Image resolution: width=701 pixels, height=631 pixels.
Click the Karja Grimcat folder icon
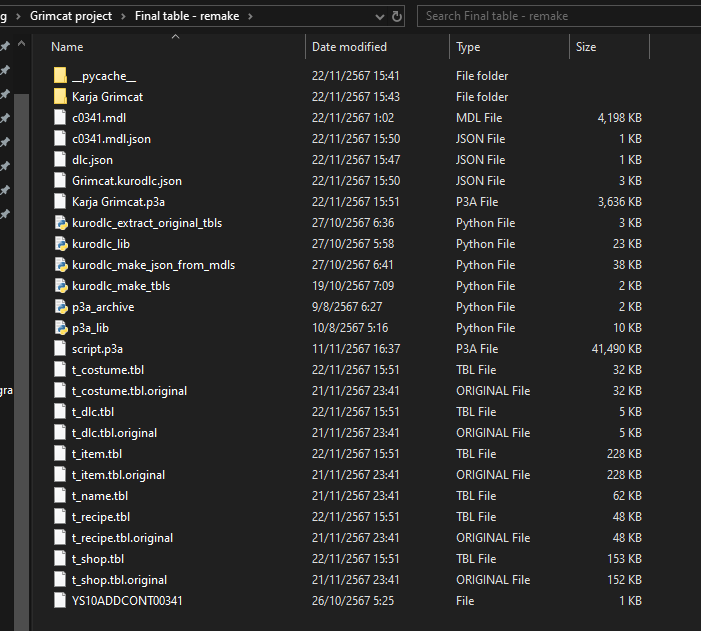coord(60,97)
